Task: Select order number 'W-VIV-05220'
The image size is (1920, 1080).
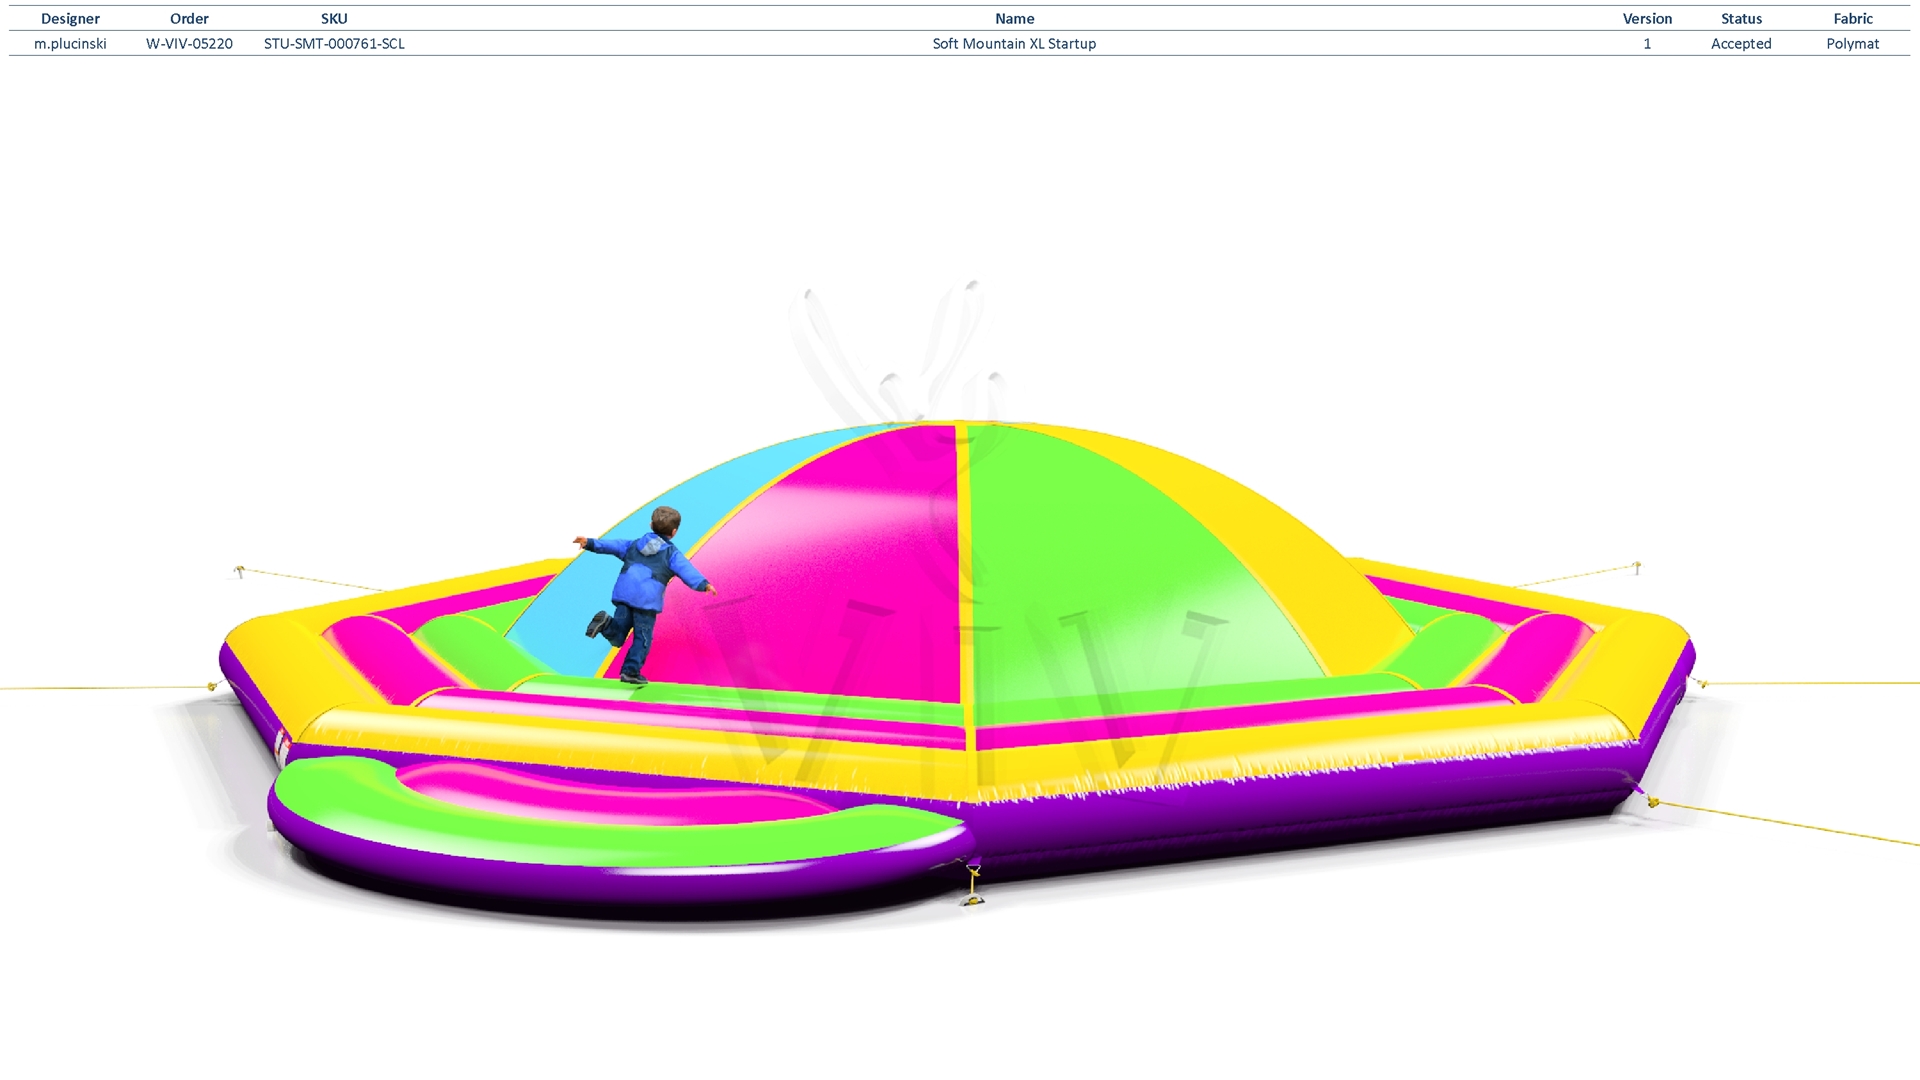Action: tap(189, 44)
